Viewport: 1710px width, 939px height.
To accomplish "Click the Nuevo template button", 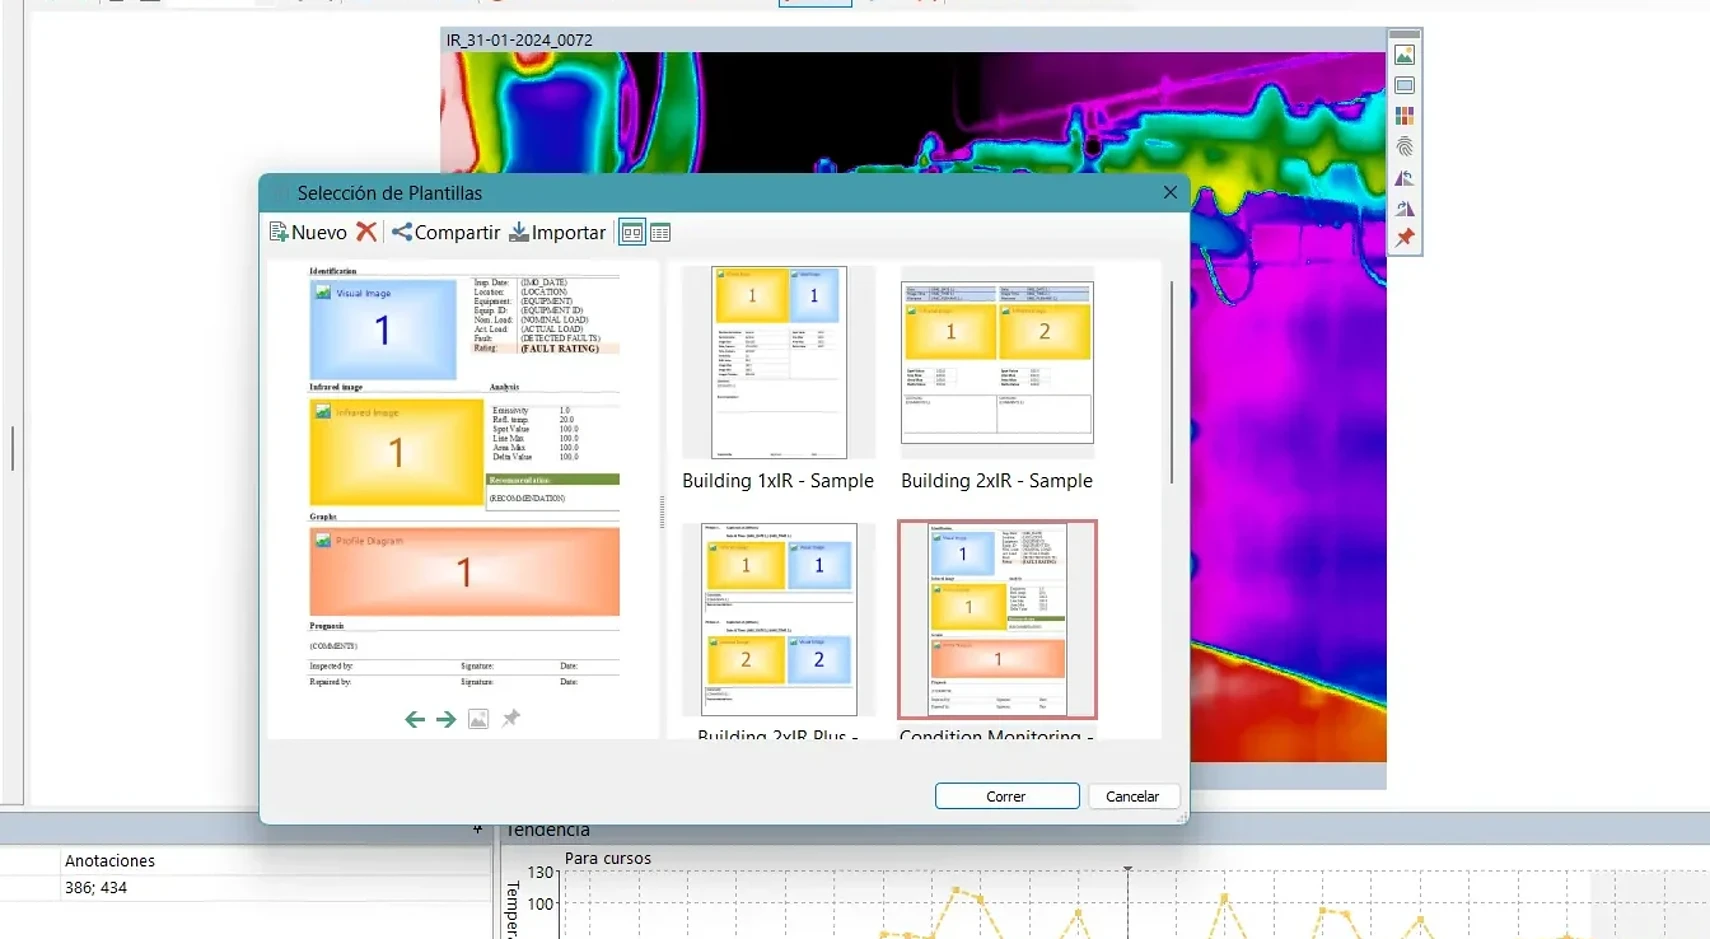I will pos(308,232).
